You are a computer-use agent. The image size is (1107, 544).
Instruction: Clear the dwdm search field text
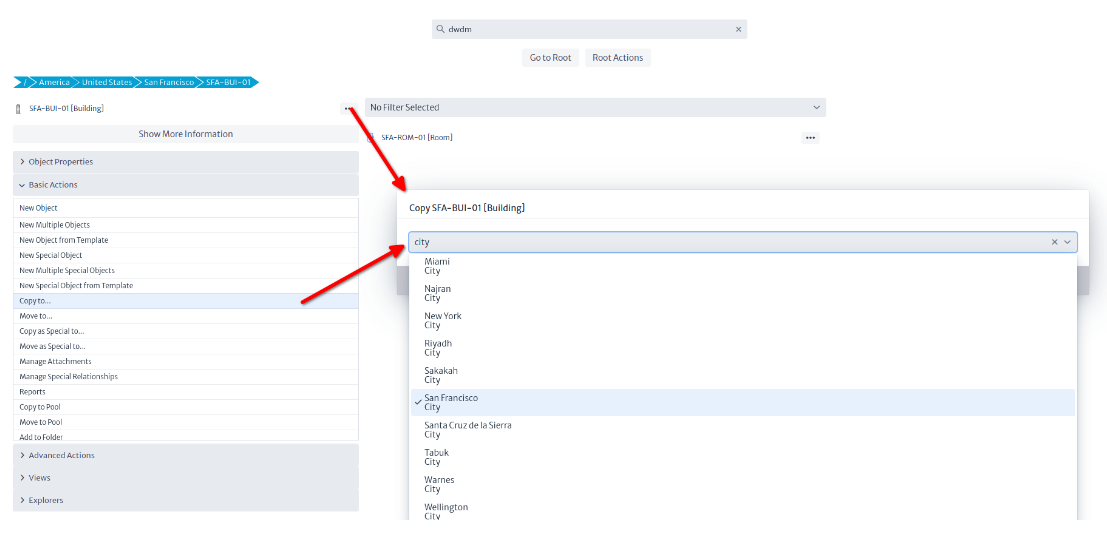pyautogui.click(x=738, y=30)
